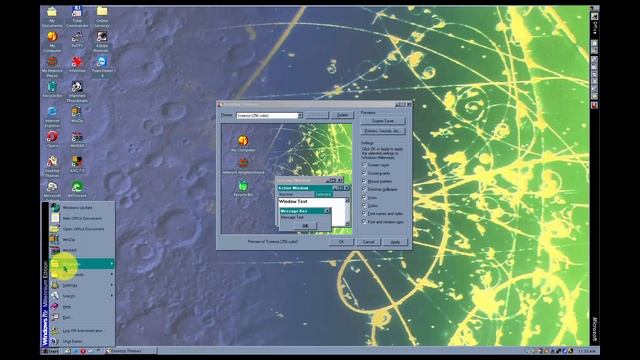Click OK in Desktop Themes dialog

point(341,242)
